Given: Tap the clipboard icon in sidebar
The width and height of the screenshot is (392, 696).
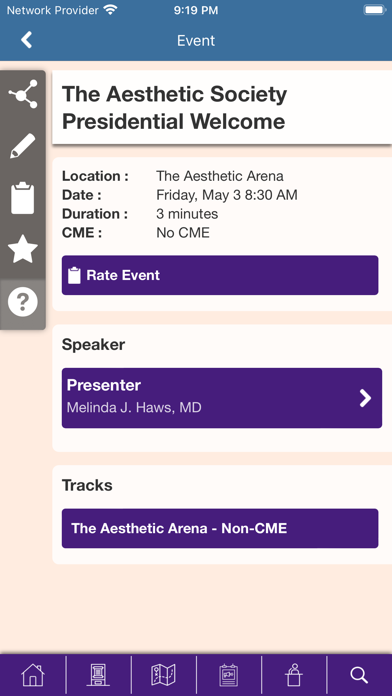Looking at the screenshot, I should pos(23,198).
